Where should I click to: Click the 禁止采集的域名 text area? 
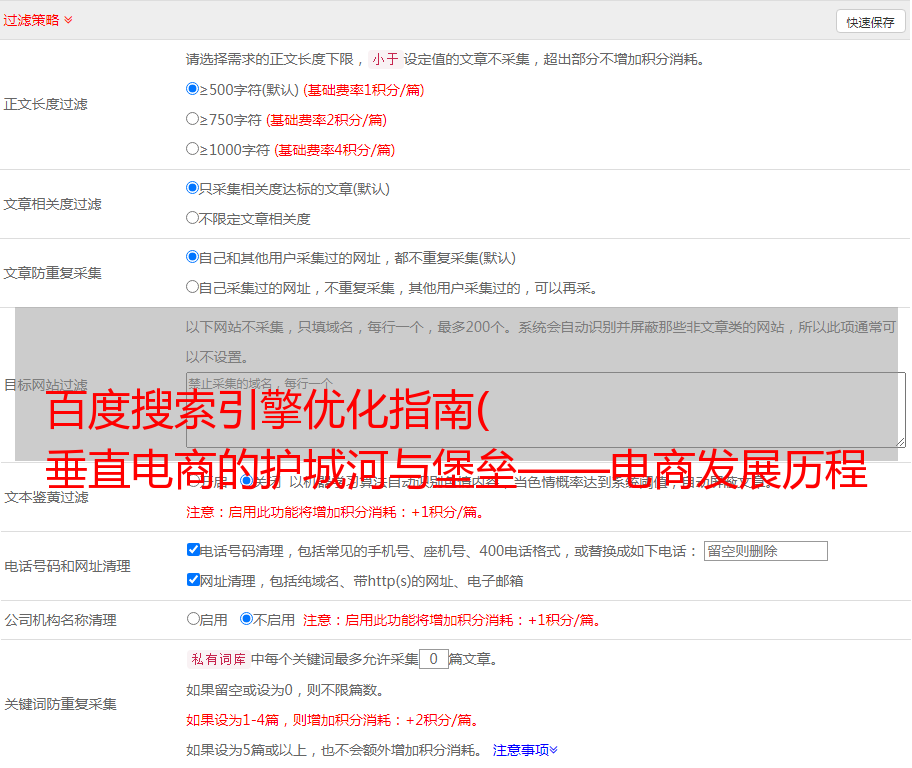tap(545, 409)
